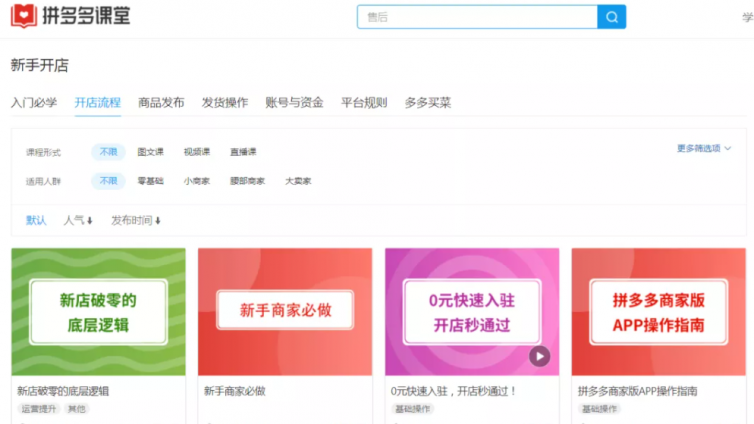Sort courses by 人气
Screen dimensions: 754x424
click(78, 220)
